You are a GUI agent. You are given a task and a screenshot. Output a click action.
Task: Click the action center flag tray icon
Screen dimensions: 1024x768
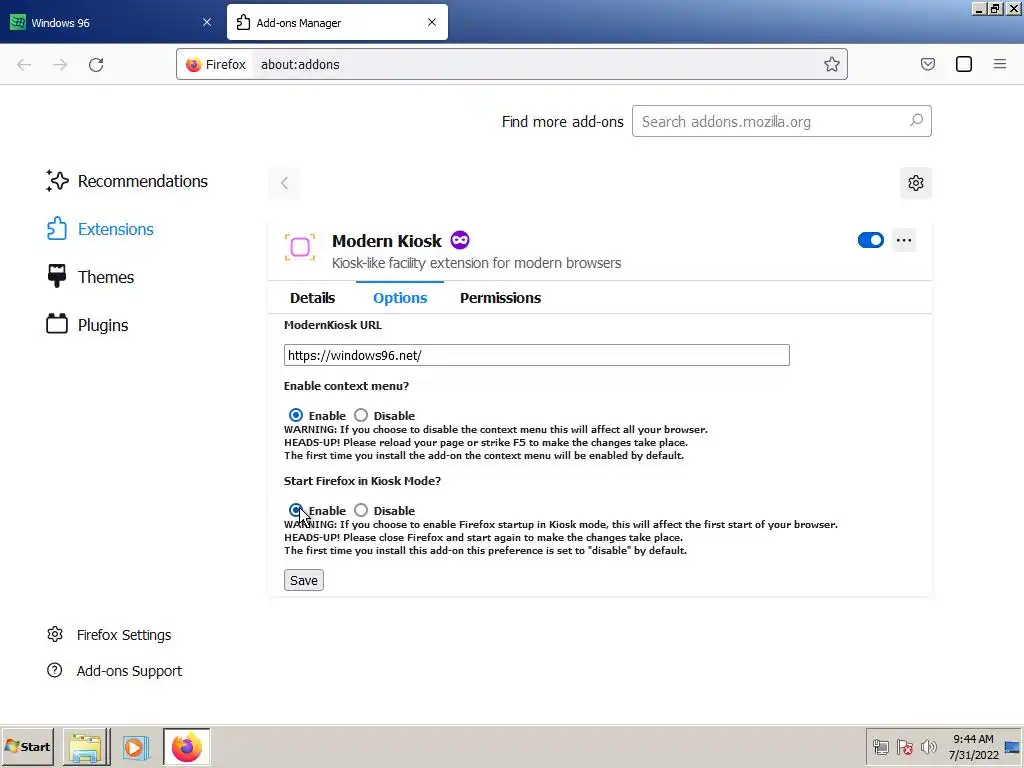(x=904, y=747)
